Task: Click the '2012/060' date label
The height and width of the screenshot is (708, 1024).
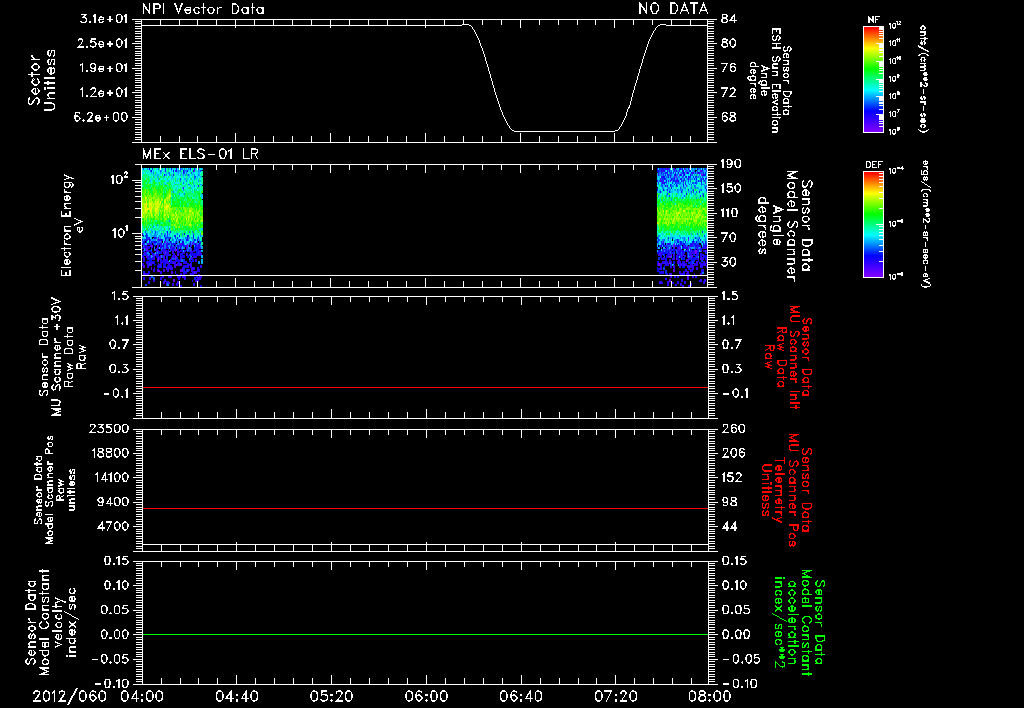Action: click(x=70, y=696)
